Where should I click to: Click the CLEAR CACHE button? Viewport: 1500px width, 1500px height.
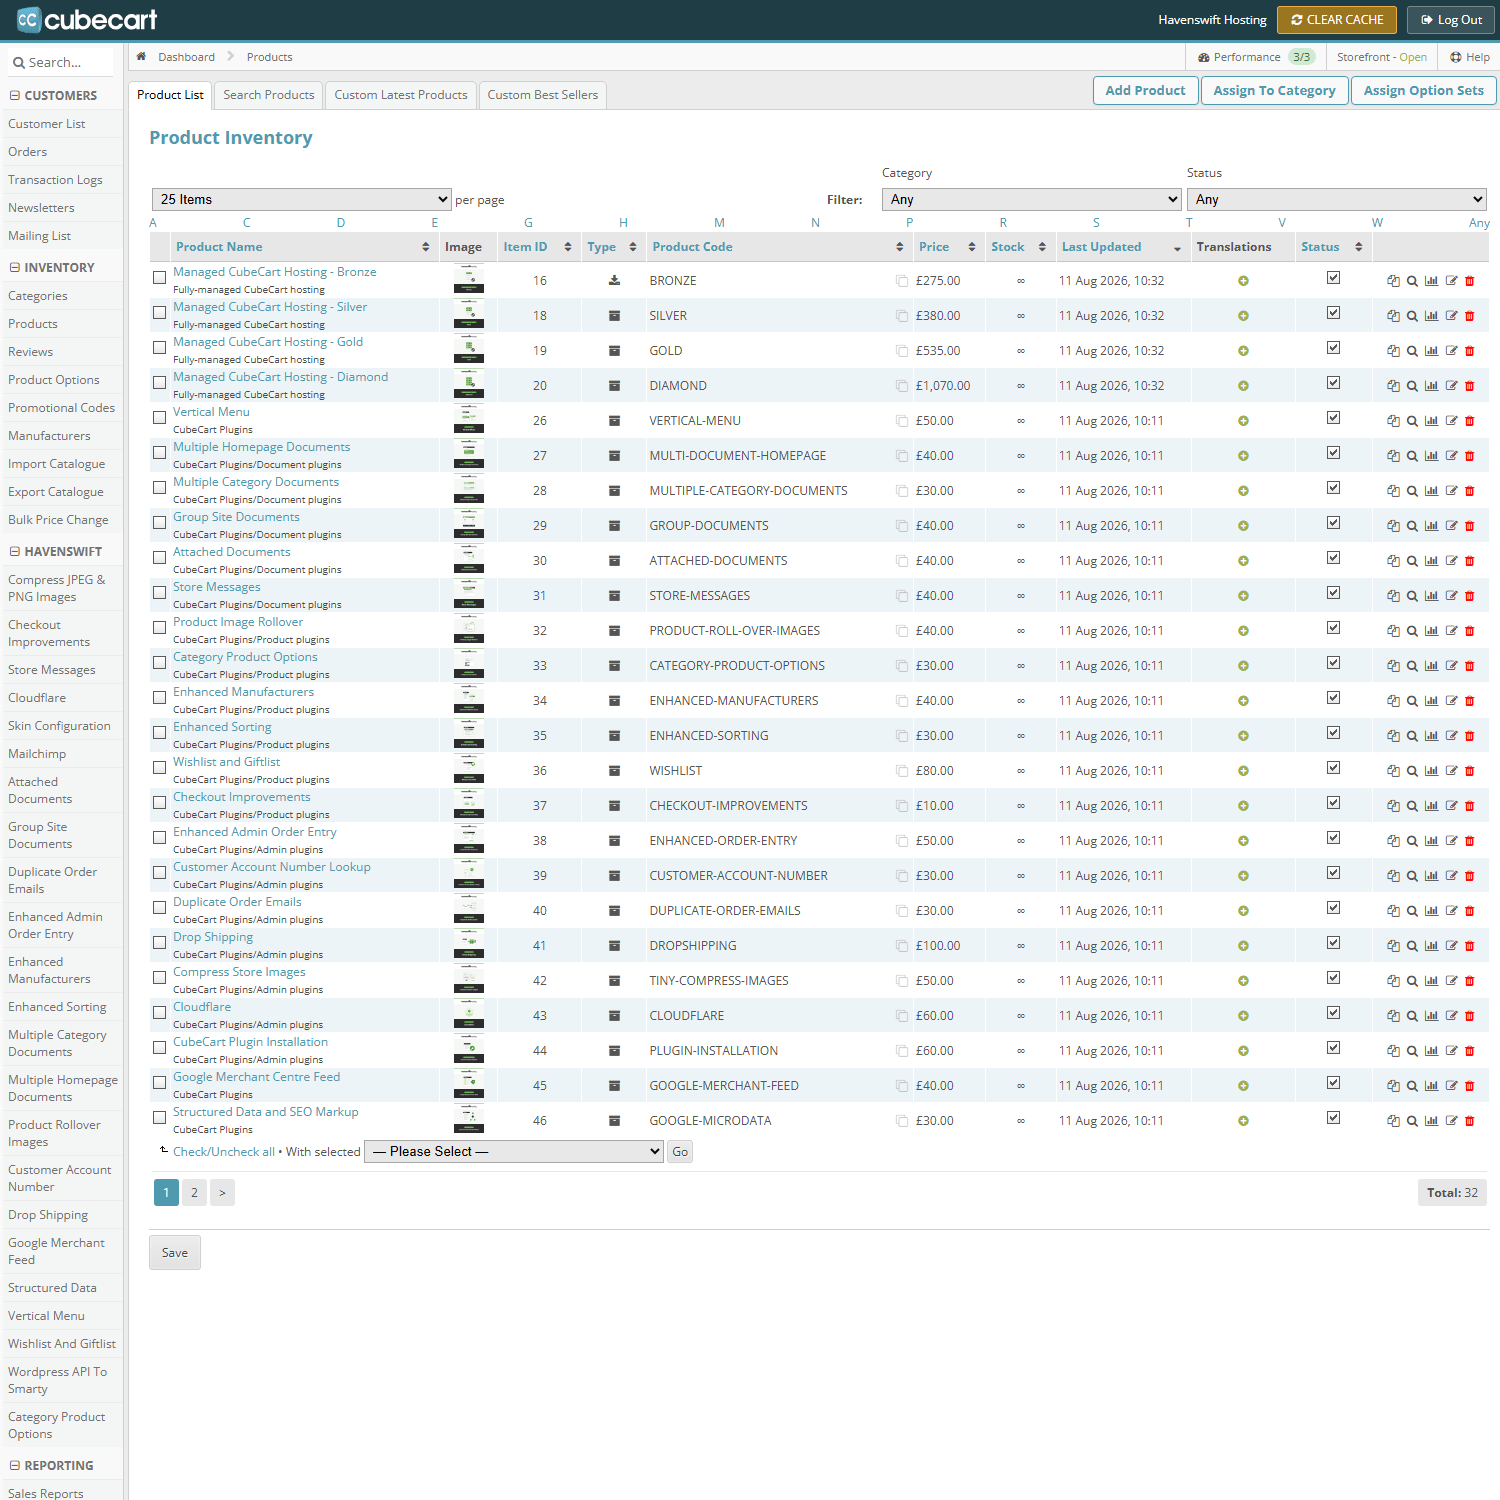[1337, 20]
